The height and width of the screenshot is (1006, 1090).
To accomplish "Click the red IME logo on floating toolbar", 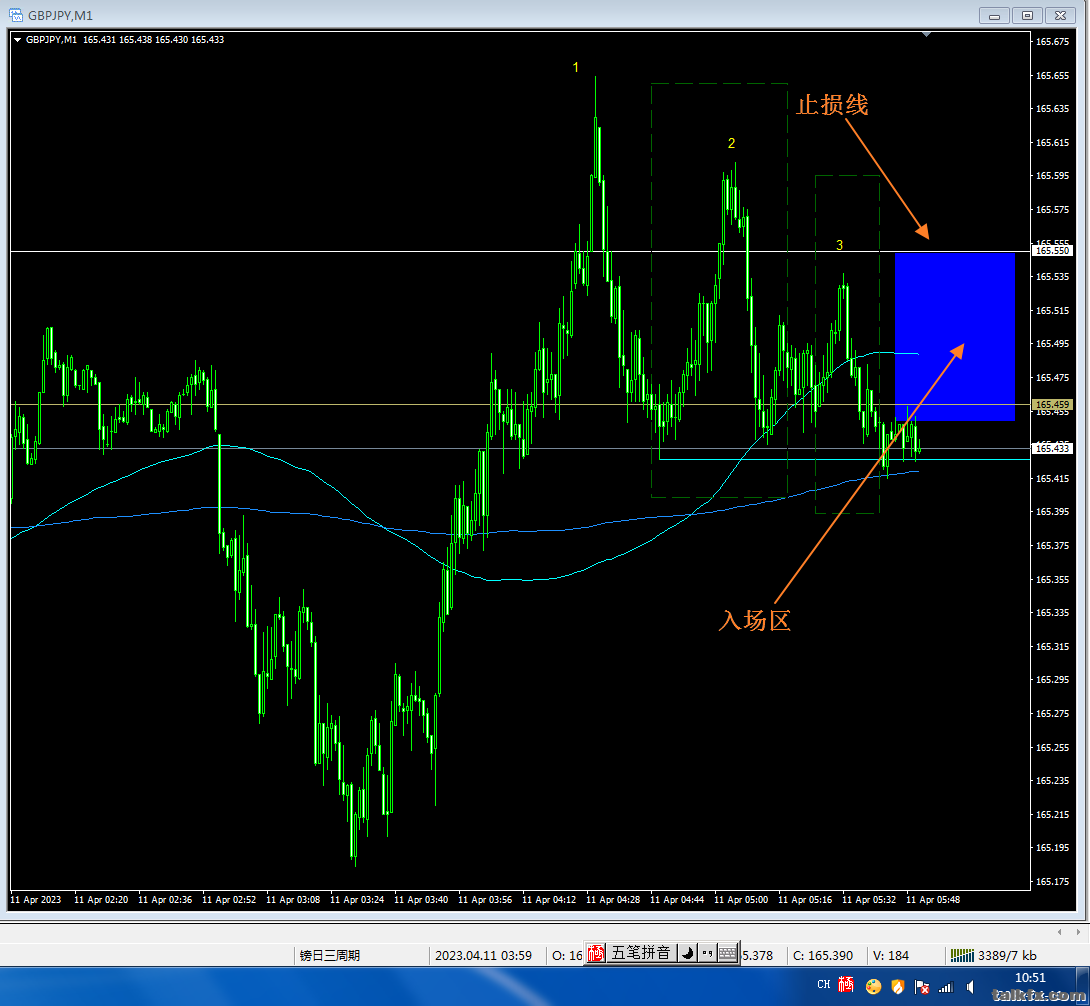I will pyautogui.click(x=596, y=953).
